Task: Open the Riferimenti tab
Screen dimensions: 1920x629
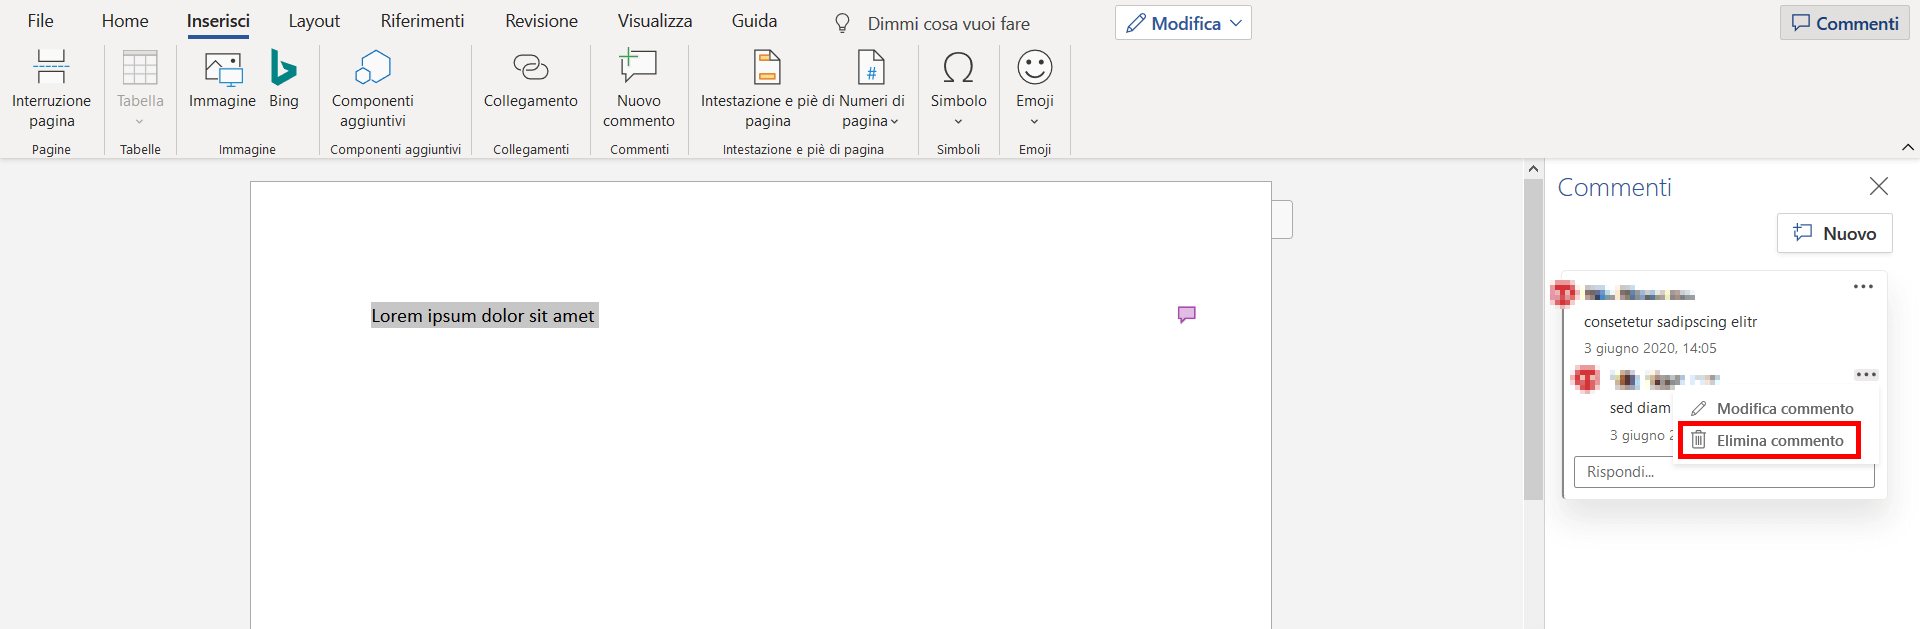Action: pyautogui.click(x=422, y=21)
